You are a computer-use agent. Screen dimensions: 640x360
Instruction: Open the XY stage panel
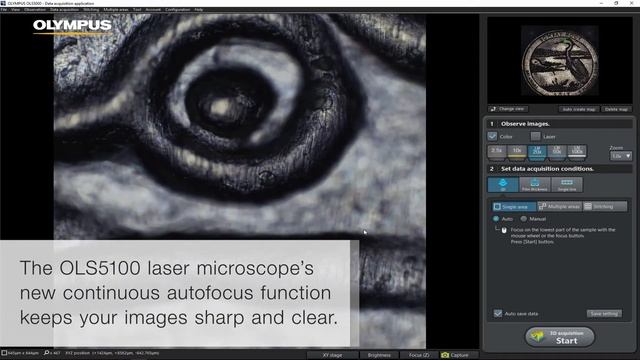tap(332, 355)
